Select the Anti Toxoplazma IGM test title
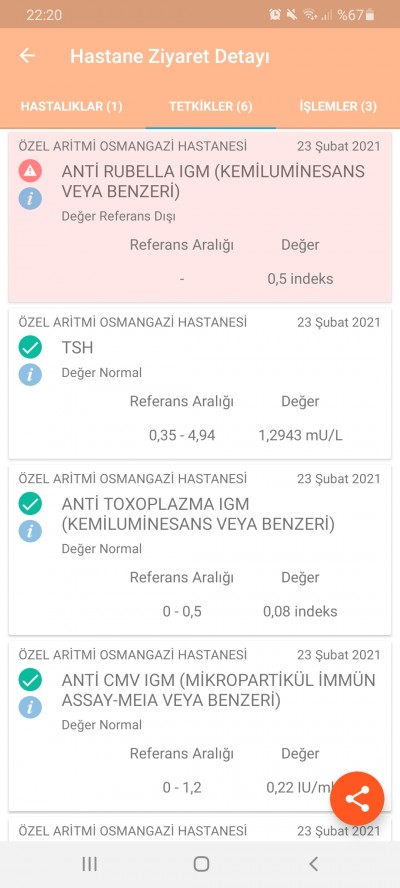Screen dimensions: 400x888 coord(198,514)
